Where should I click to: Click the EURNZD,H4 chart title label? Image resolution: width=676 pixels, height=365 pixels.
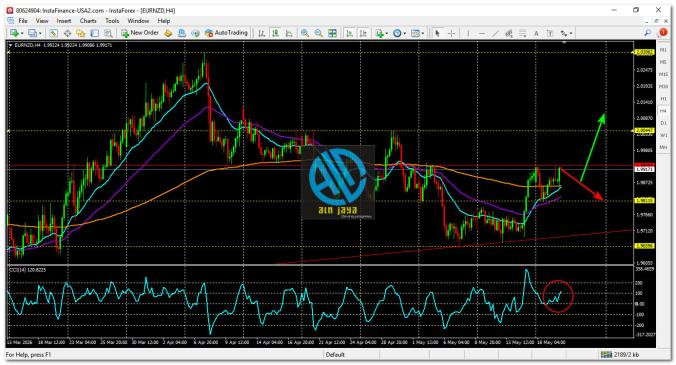point(27,45)
